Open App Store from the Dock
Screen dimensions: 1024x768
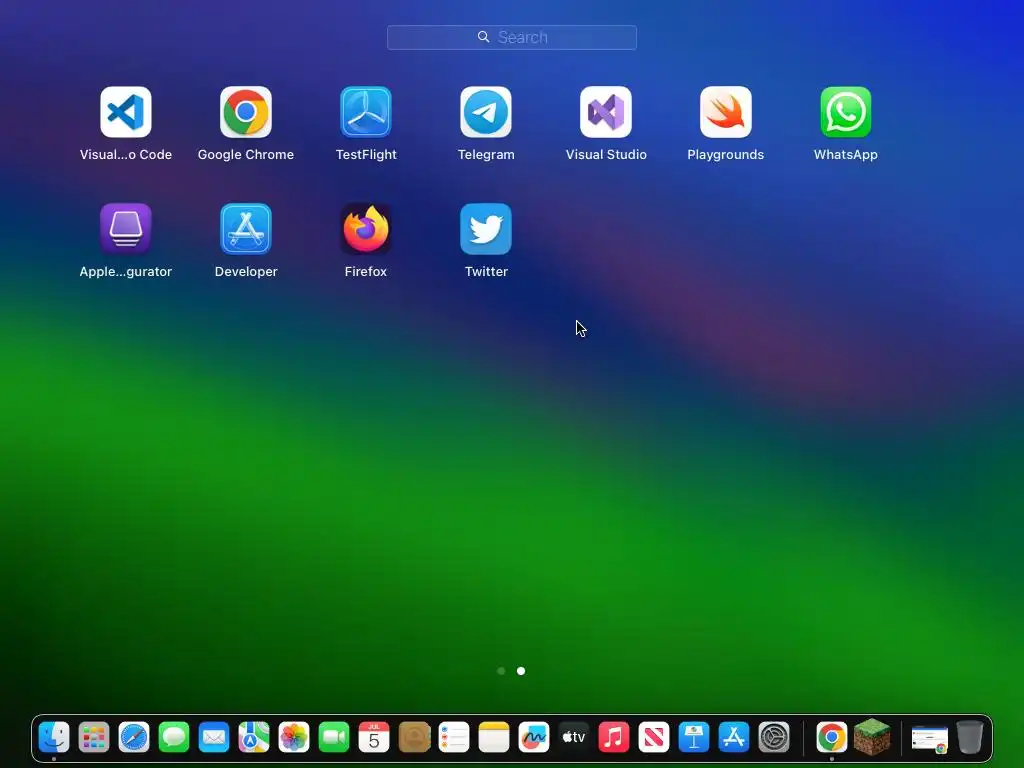pyautogui.click(x=734, y=737)
